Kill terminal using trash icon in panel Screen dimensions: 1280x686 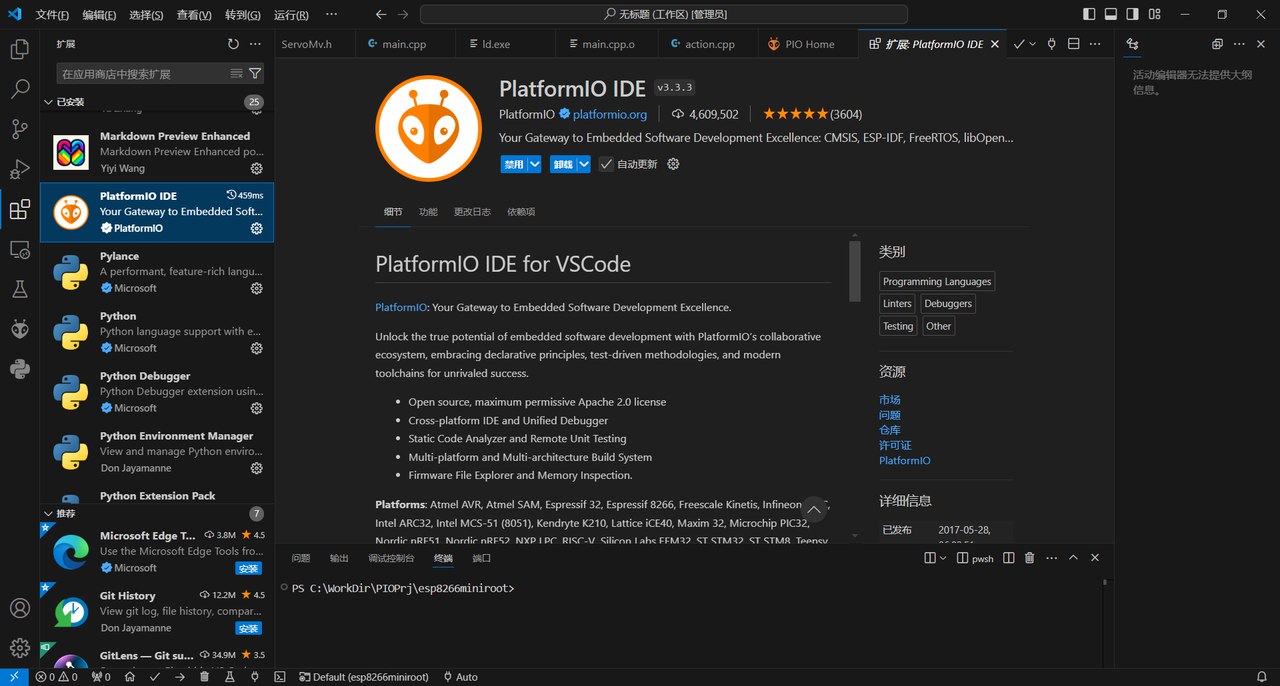tap(1030, 558)
